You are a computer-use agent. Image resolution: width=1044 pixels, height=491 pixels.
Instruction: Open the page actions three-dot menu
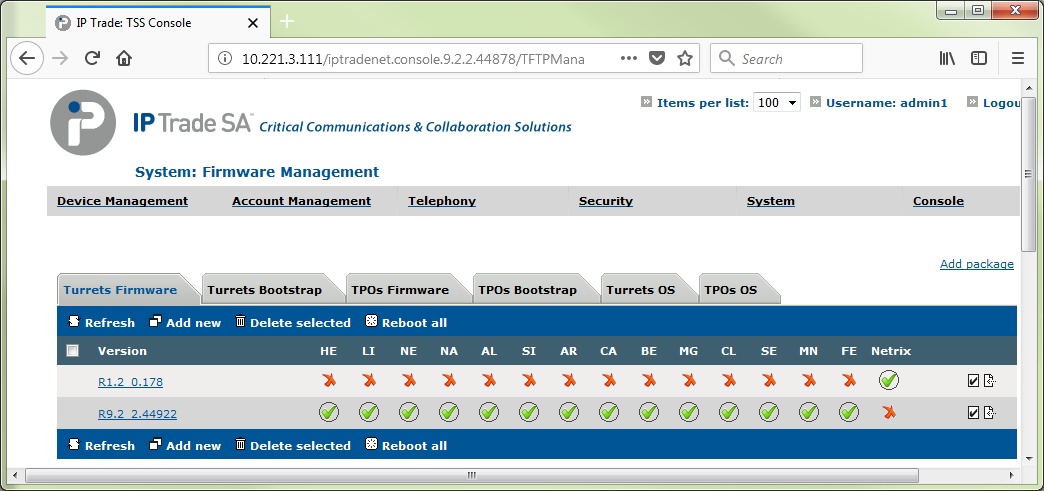(x=629, y=59)
